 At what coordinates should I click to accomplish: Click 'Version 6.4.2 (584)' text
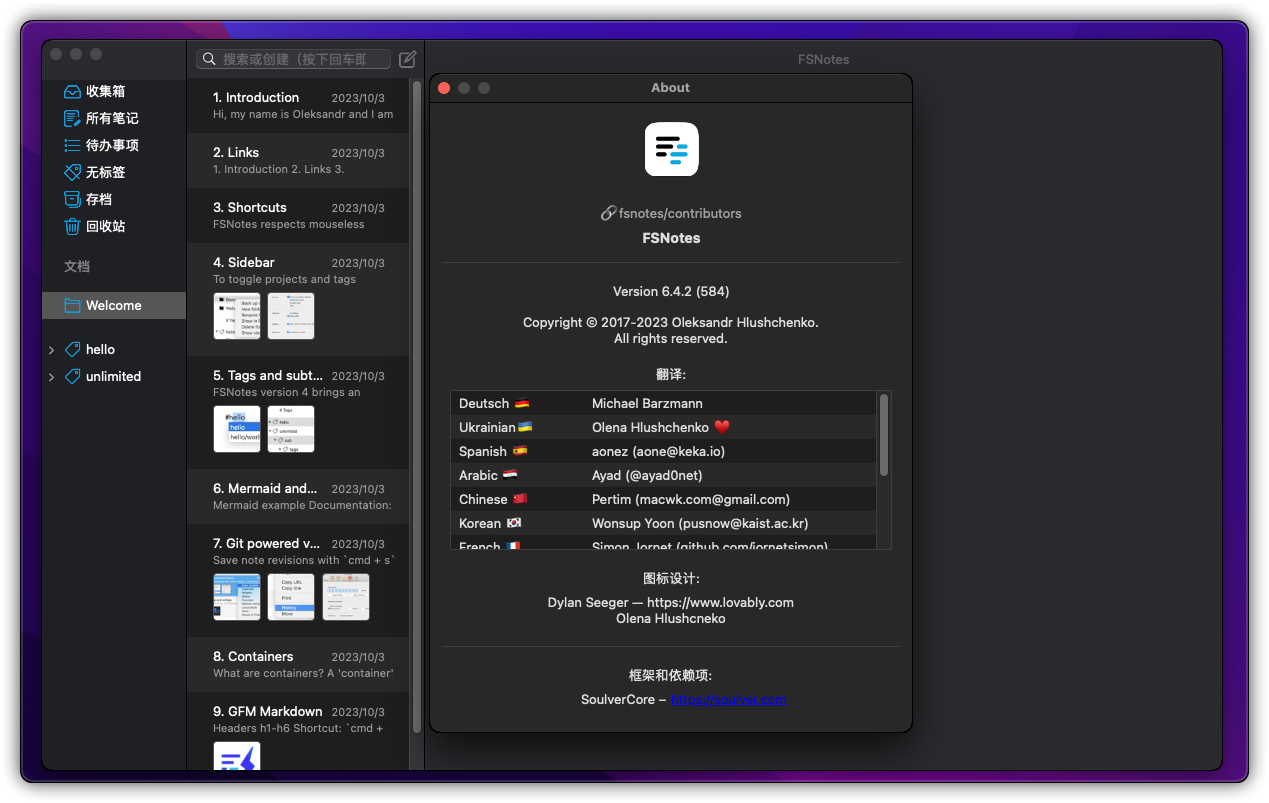[x=671, y=291]
